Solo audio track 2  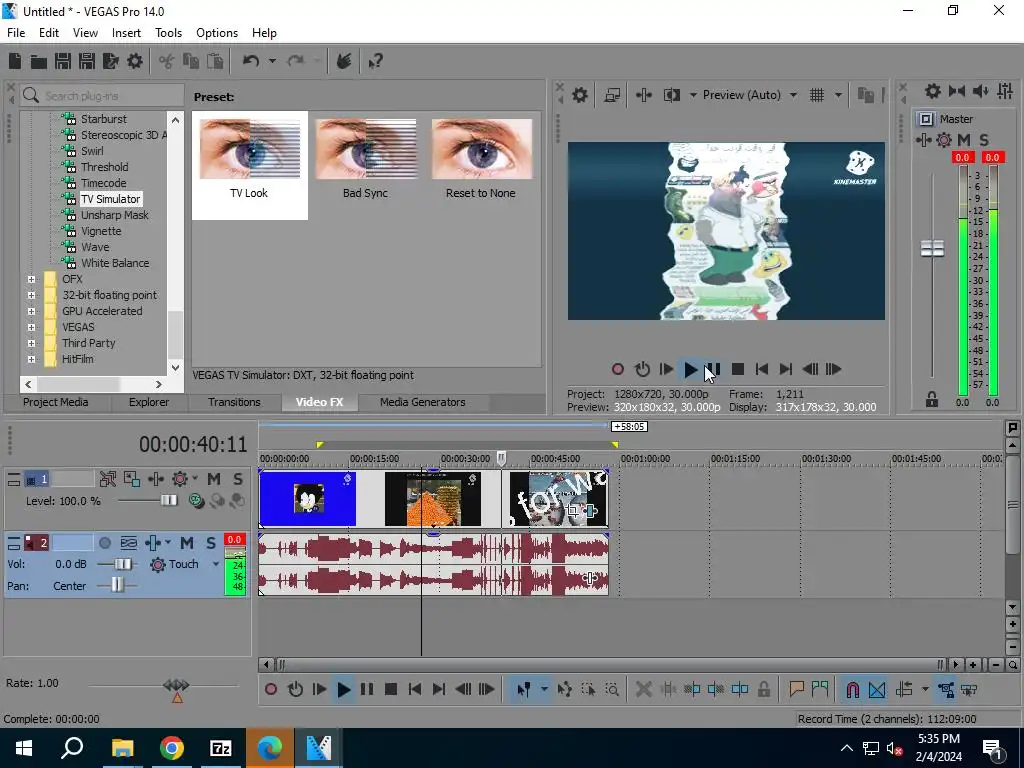pos(210,543)
